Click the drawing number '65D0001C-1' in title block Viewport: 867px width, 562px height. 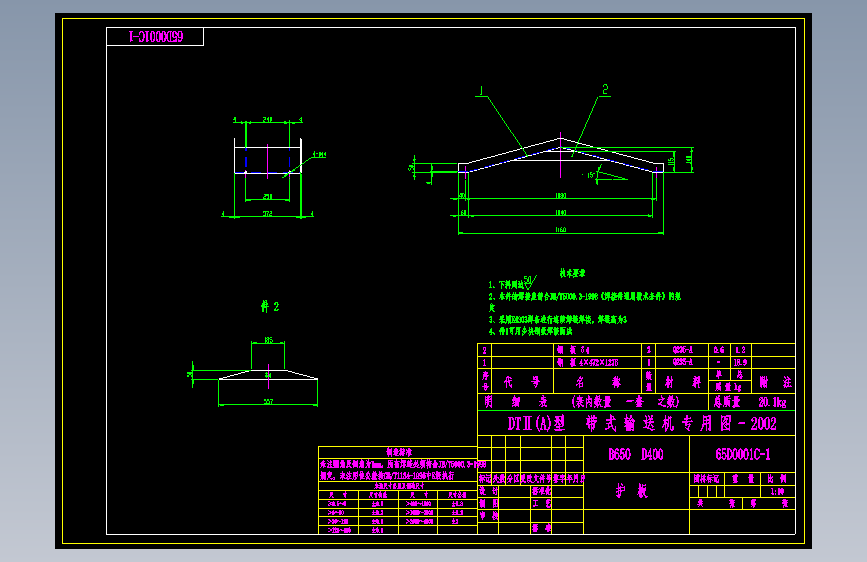[x=743, y=455]
